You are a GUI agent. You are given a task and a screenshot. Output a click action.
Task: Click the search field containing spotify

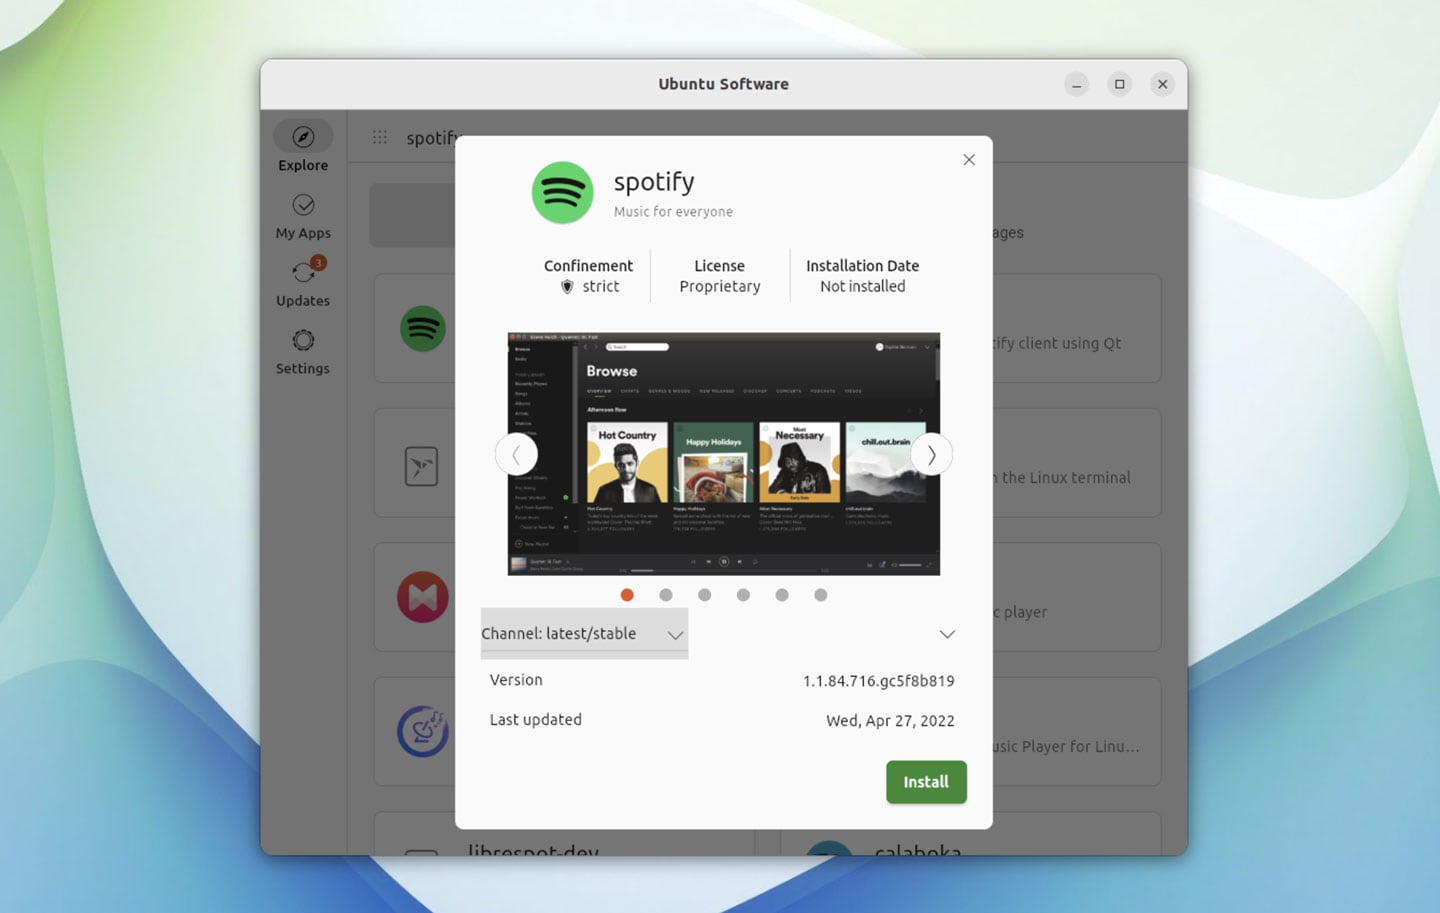coord(431,137)
